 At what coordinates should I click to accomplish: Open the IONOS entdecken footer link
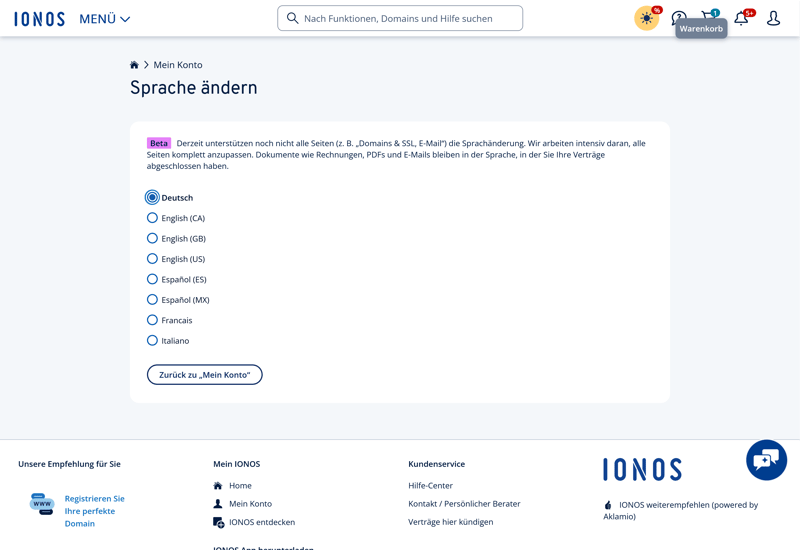pos(261,522)
